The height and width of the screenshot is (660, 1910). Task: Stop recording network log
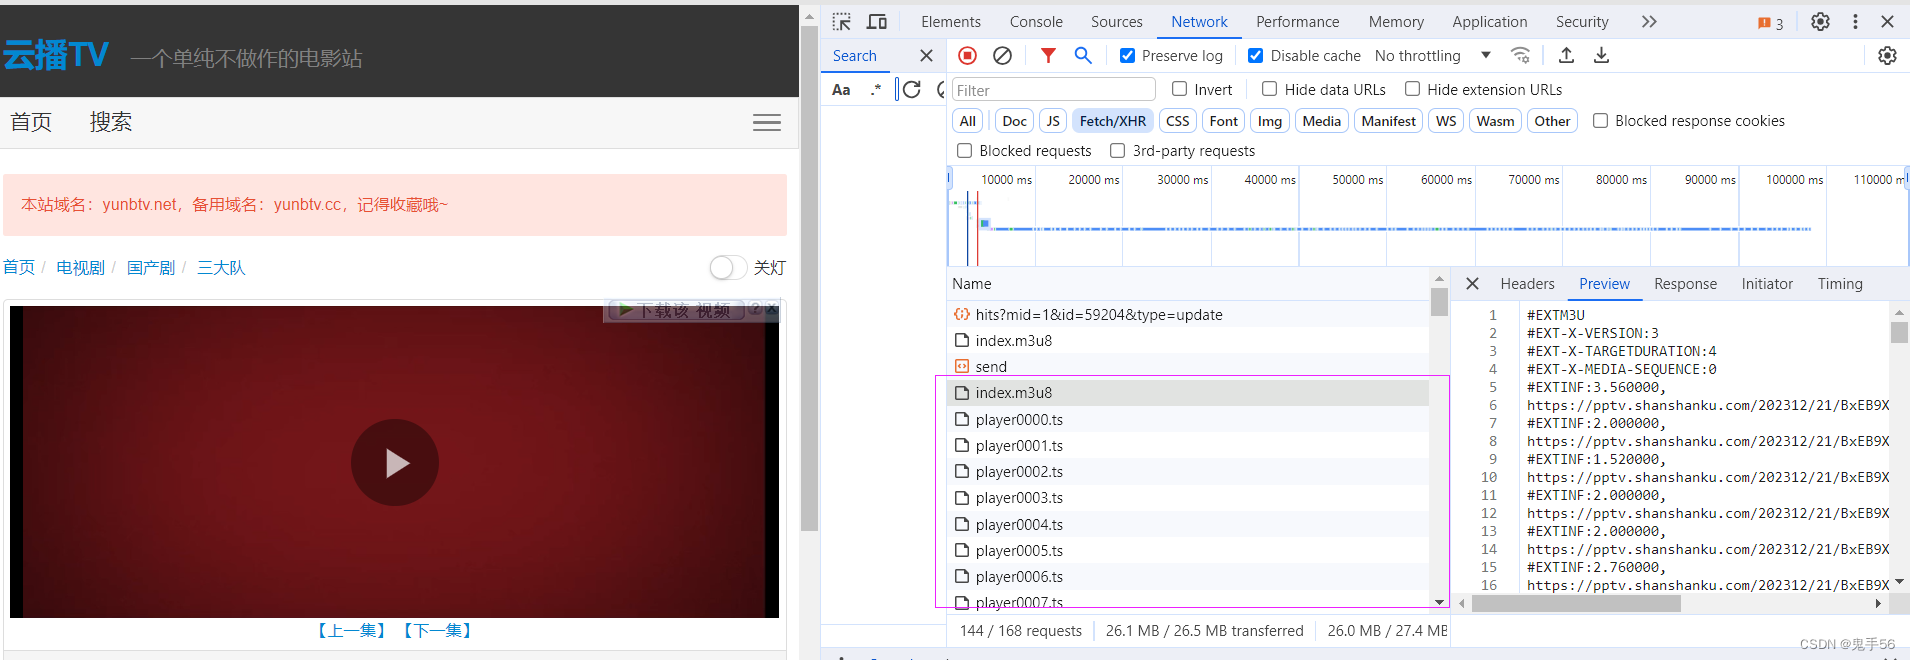click(x=967, y=55)
